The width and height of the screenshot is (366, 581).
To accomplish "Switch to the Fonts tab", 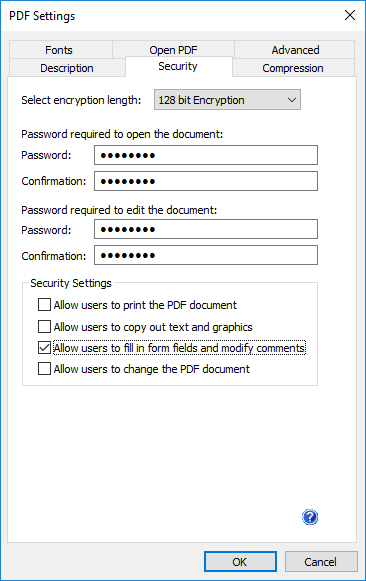I will (59, 50).
